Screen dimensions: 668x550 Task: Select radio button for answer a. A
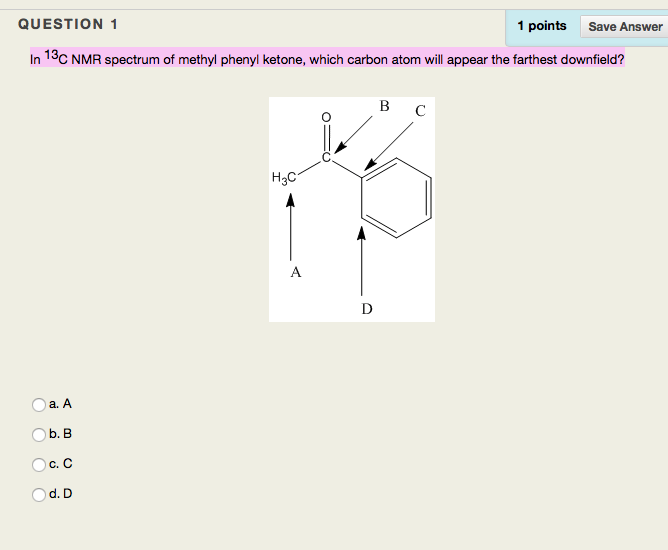pos(39,405)
